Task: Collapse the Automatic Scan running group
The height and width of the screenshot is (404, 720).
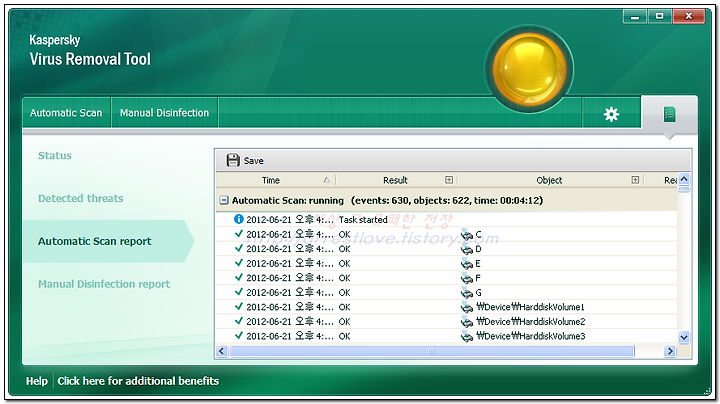Action: pos(224,200)
